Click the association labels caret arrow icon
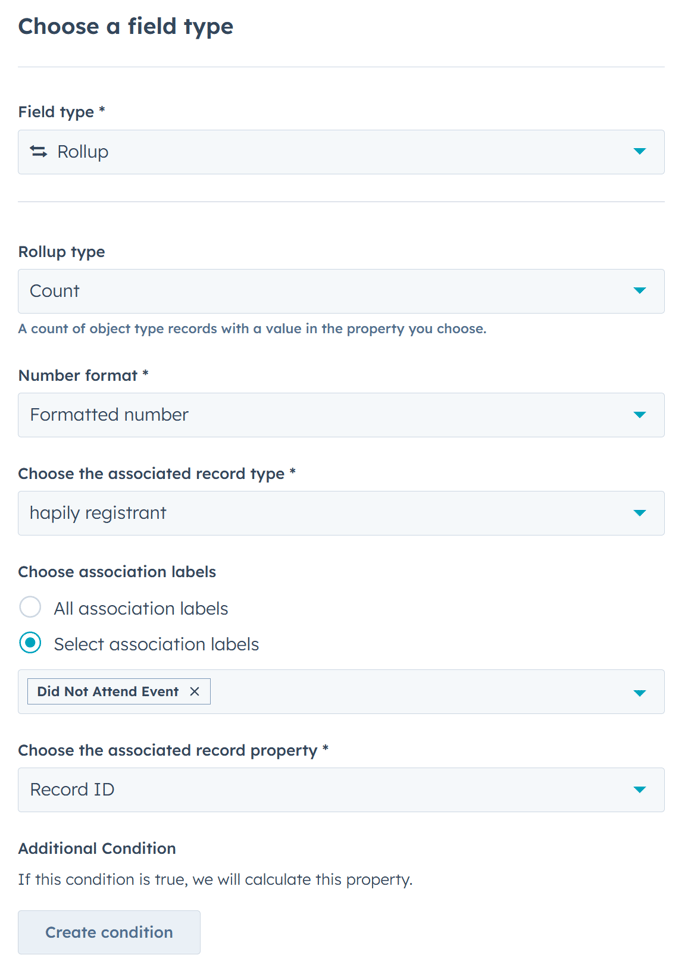Viewport: 688px width, 977px height. tap(640, 692)
